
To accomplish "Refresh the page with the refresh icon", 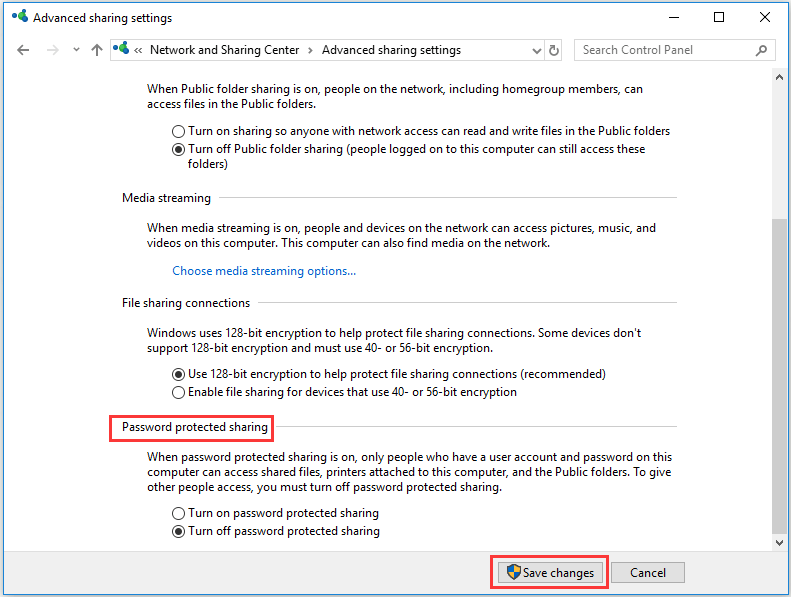I will coord(554,50).
